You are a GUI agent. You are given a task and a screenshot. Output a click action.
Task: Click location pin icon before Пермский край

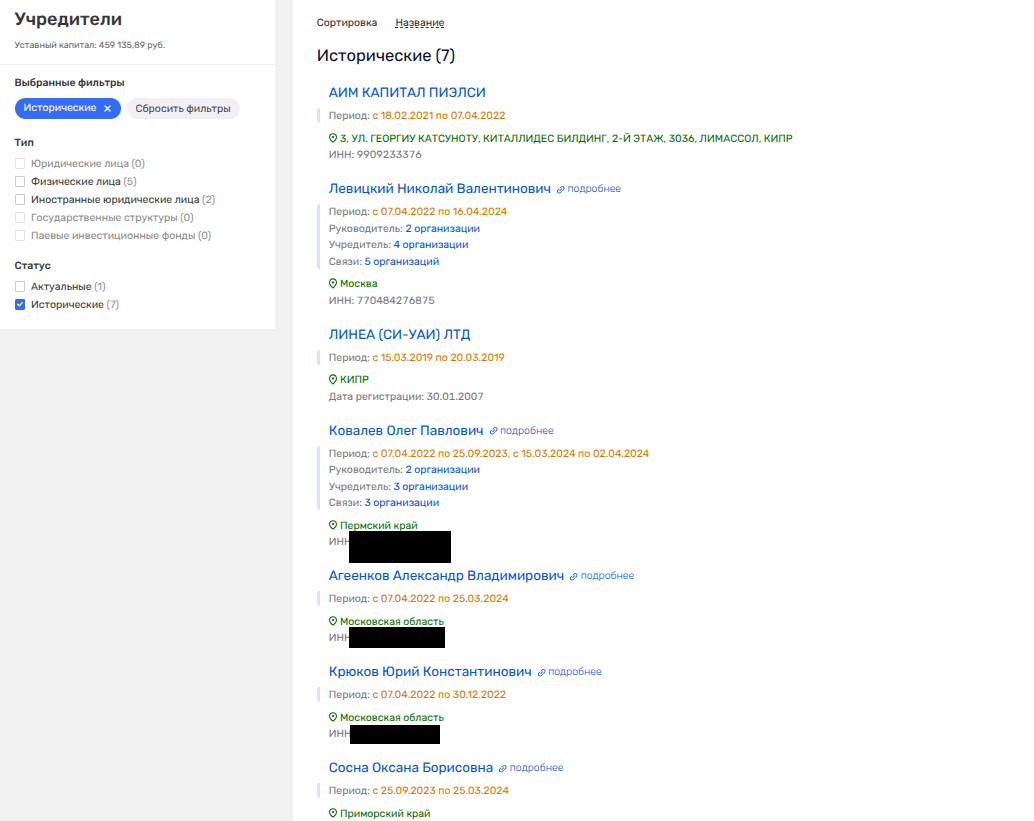(x=333, y=525)
